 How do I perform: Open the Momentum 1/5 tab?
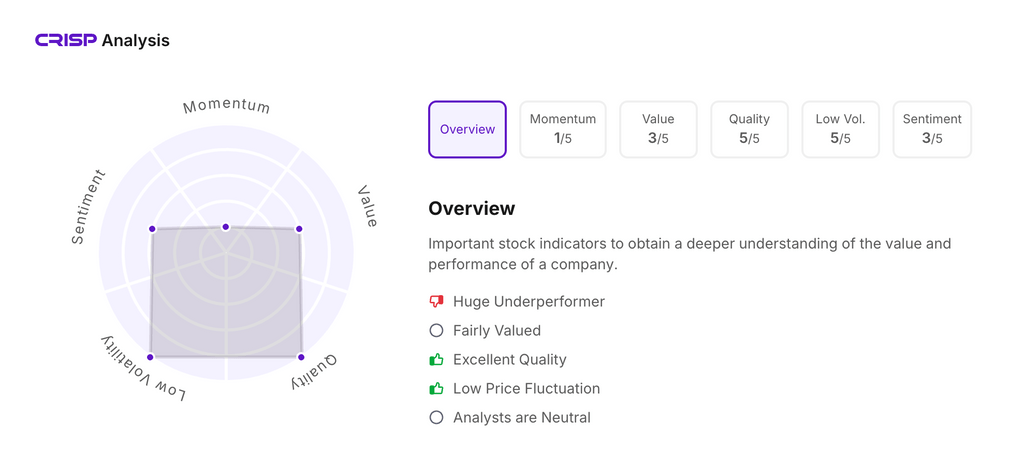tap(563, 129)
